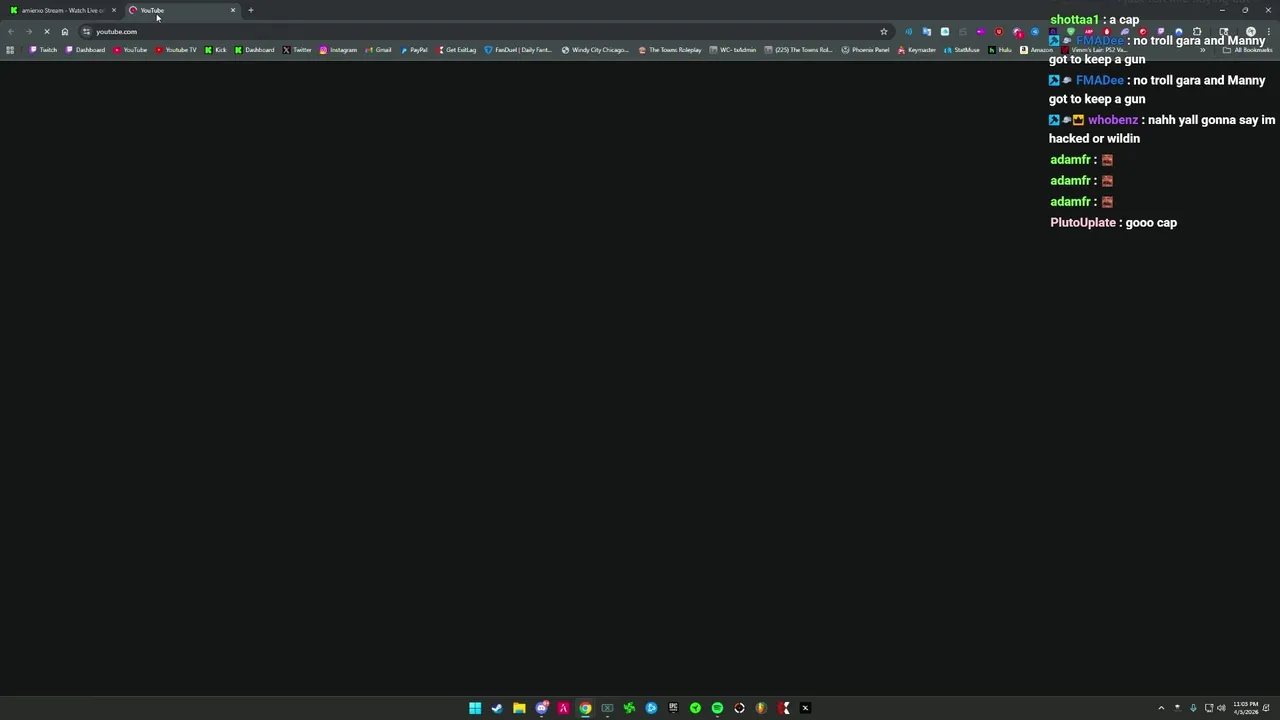The width and height of the screenshot is (1280, 720).
Task: Close the YouTube tab
Action: (x=233, y=10)
